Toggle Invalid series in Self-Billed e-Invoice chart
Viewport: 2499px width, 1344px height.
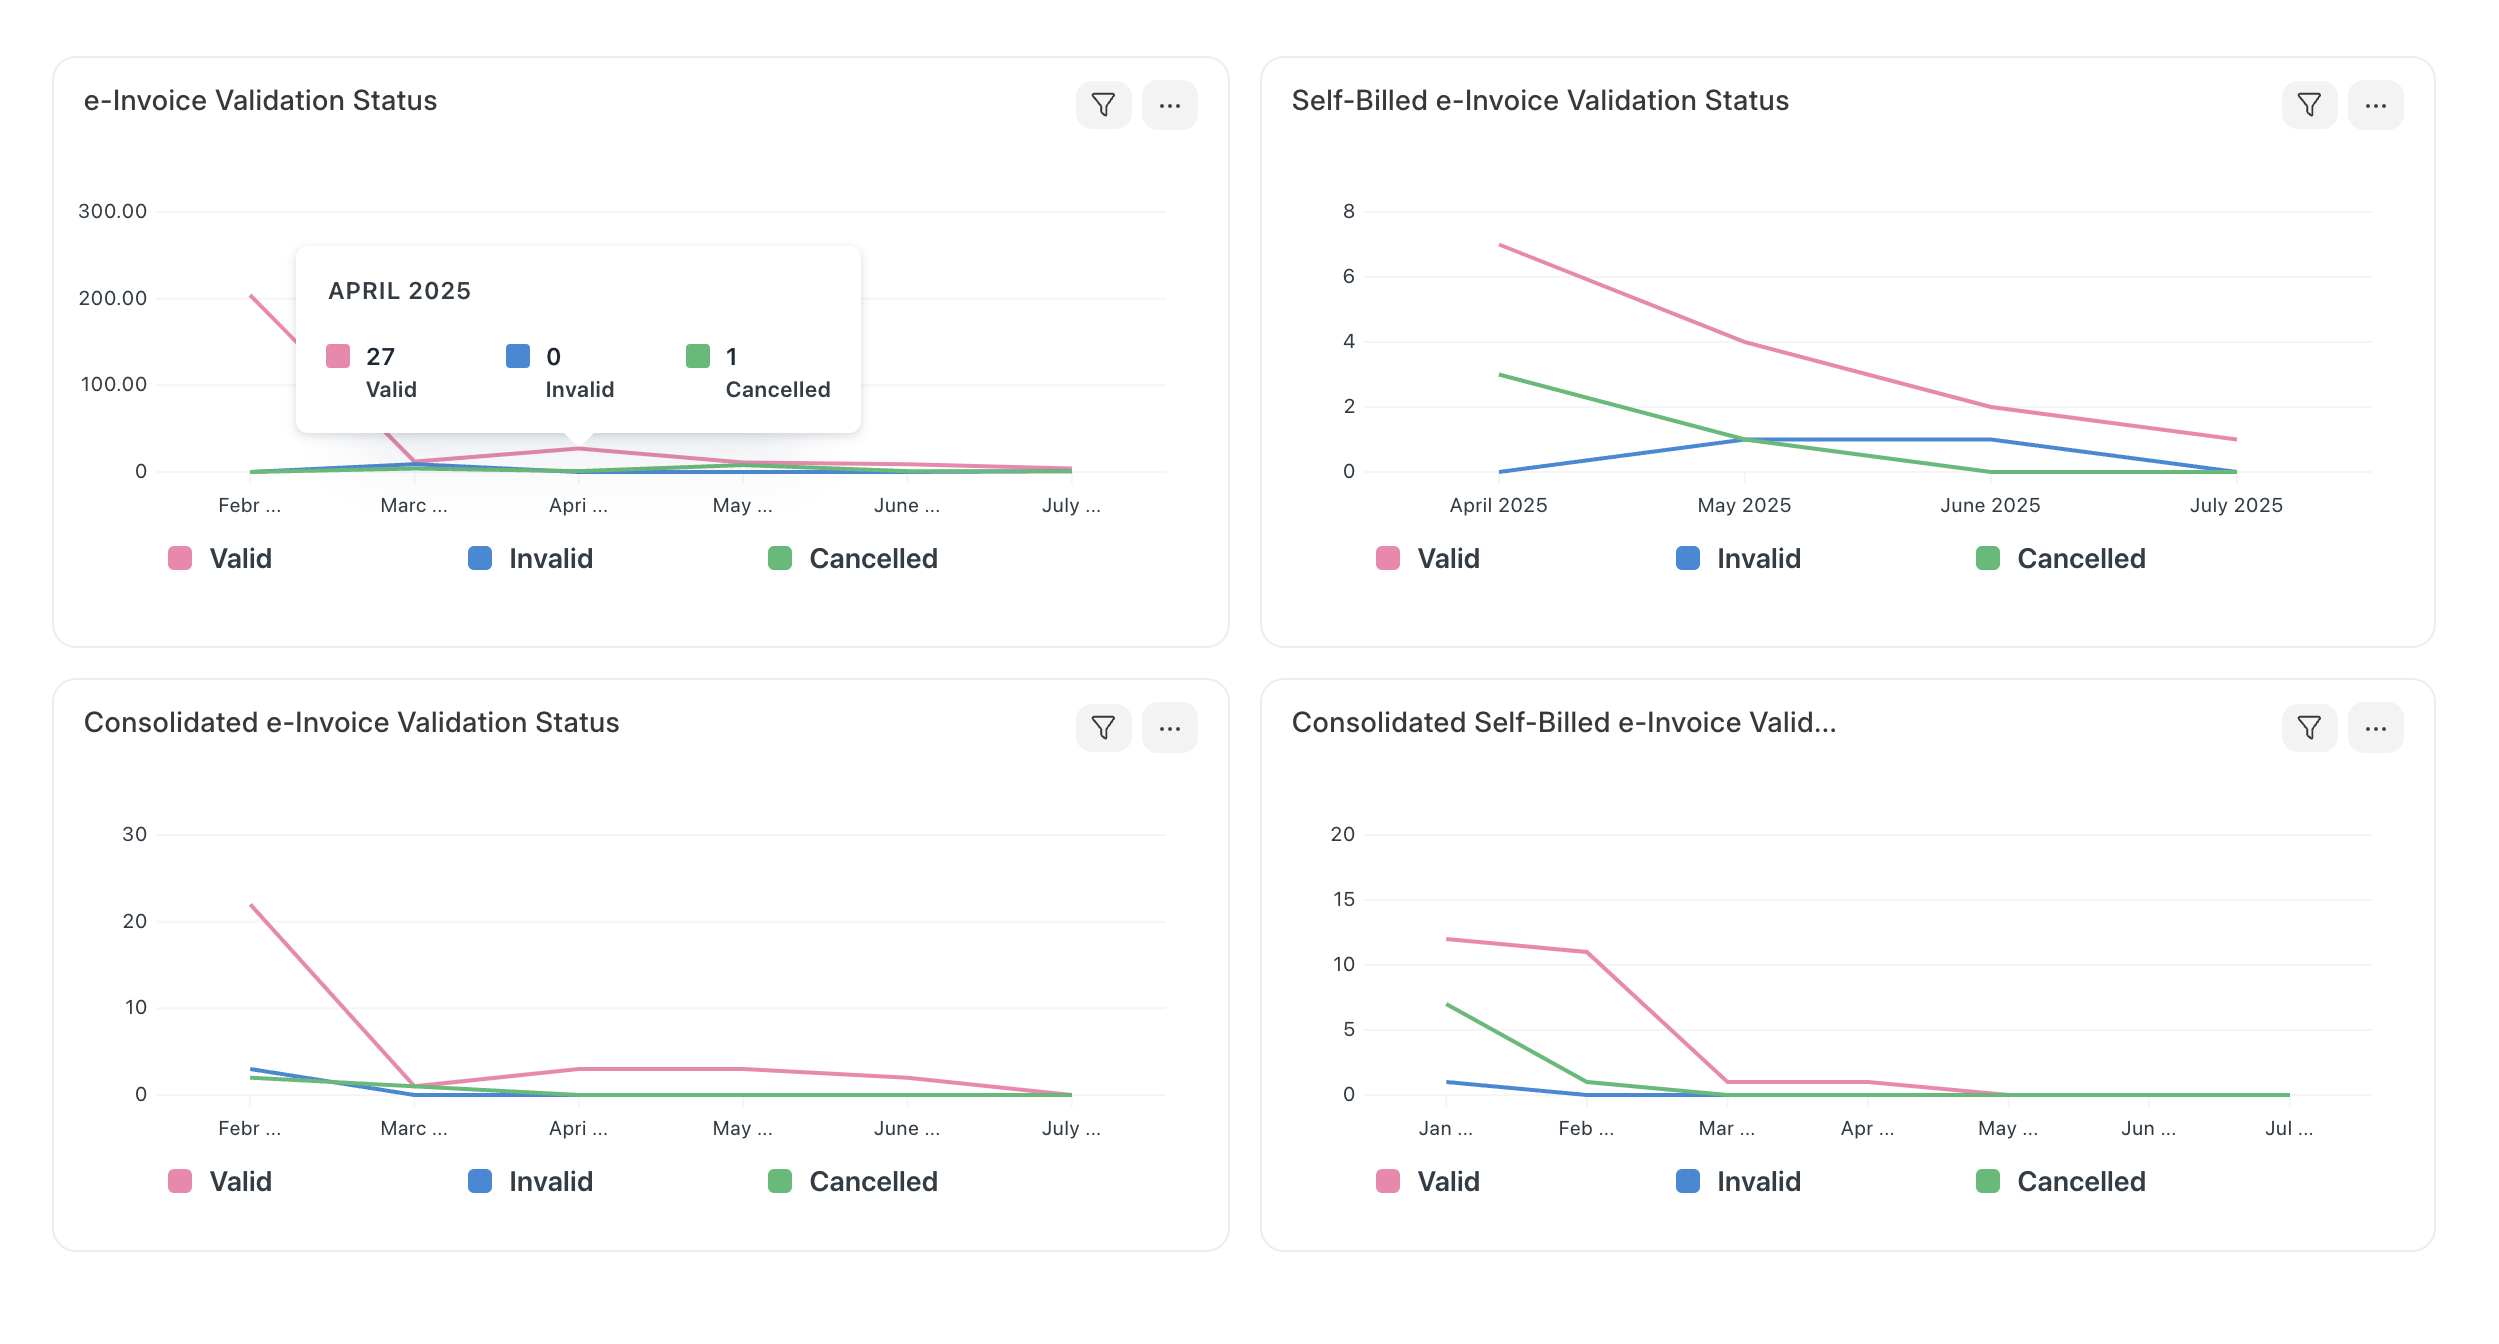click(x=1758, y=558)
